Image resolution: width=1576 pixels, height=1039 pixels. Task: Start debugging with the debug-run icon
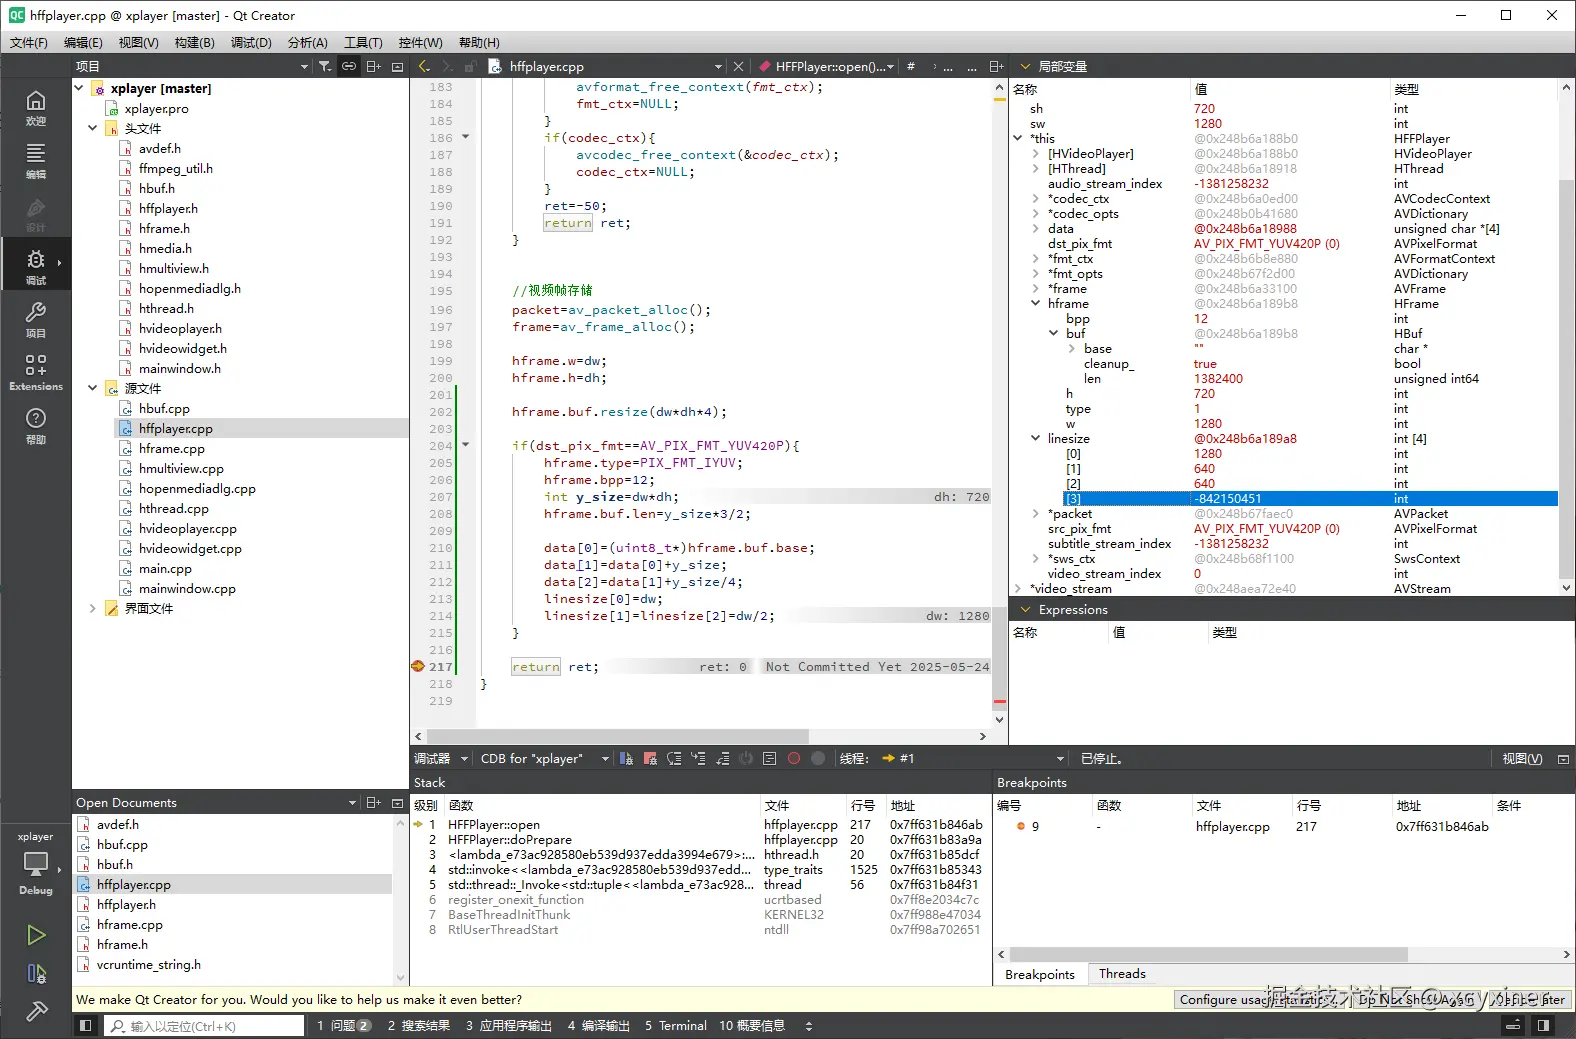(36, 973)
